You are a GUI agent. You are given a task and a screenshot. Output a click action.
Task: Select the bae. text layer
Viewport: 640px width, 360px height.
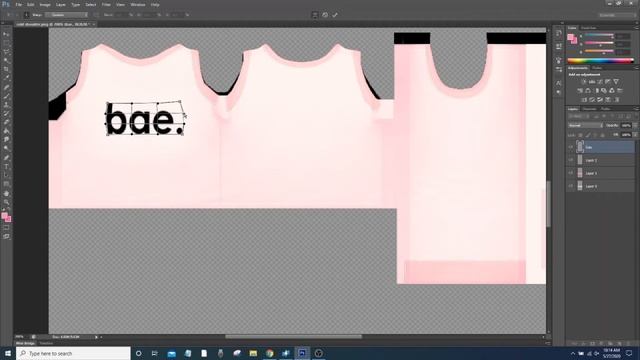coord(600,147)
